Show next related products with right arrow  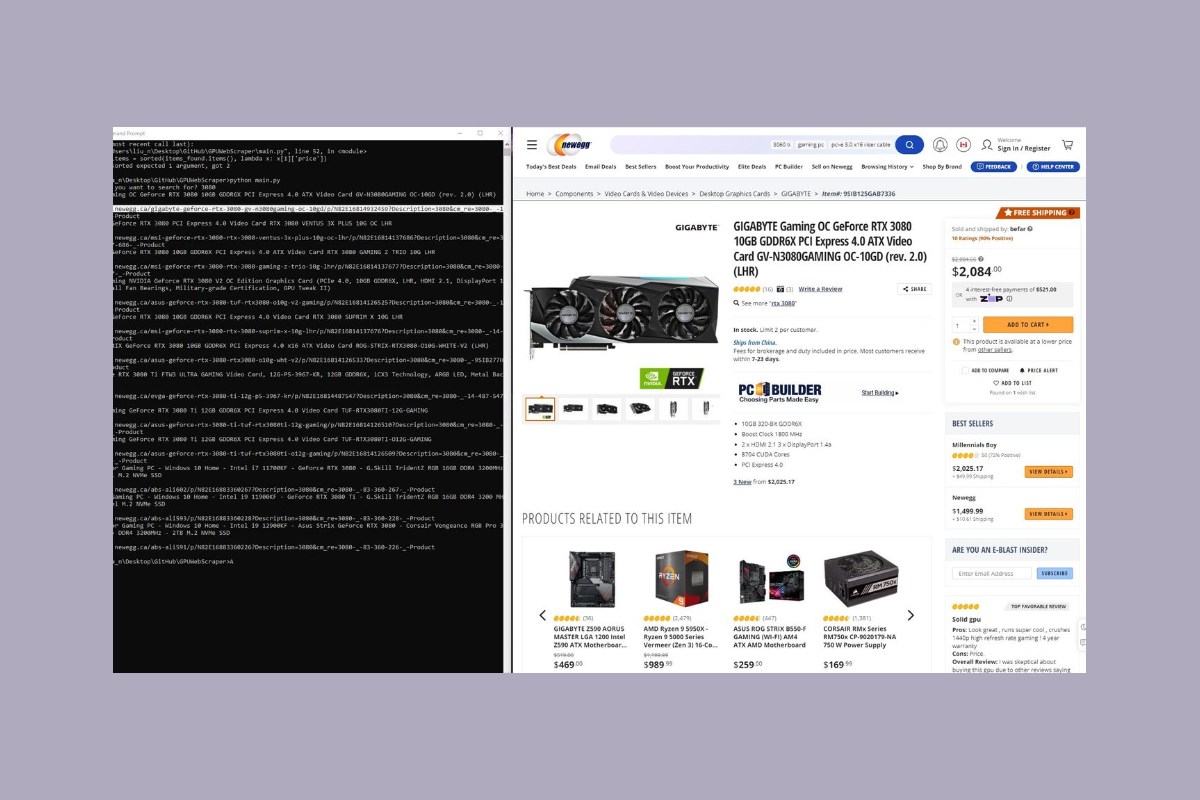click(x=910, y=615)
